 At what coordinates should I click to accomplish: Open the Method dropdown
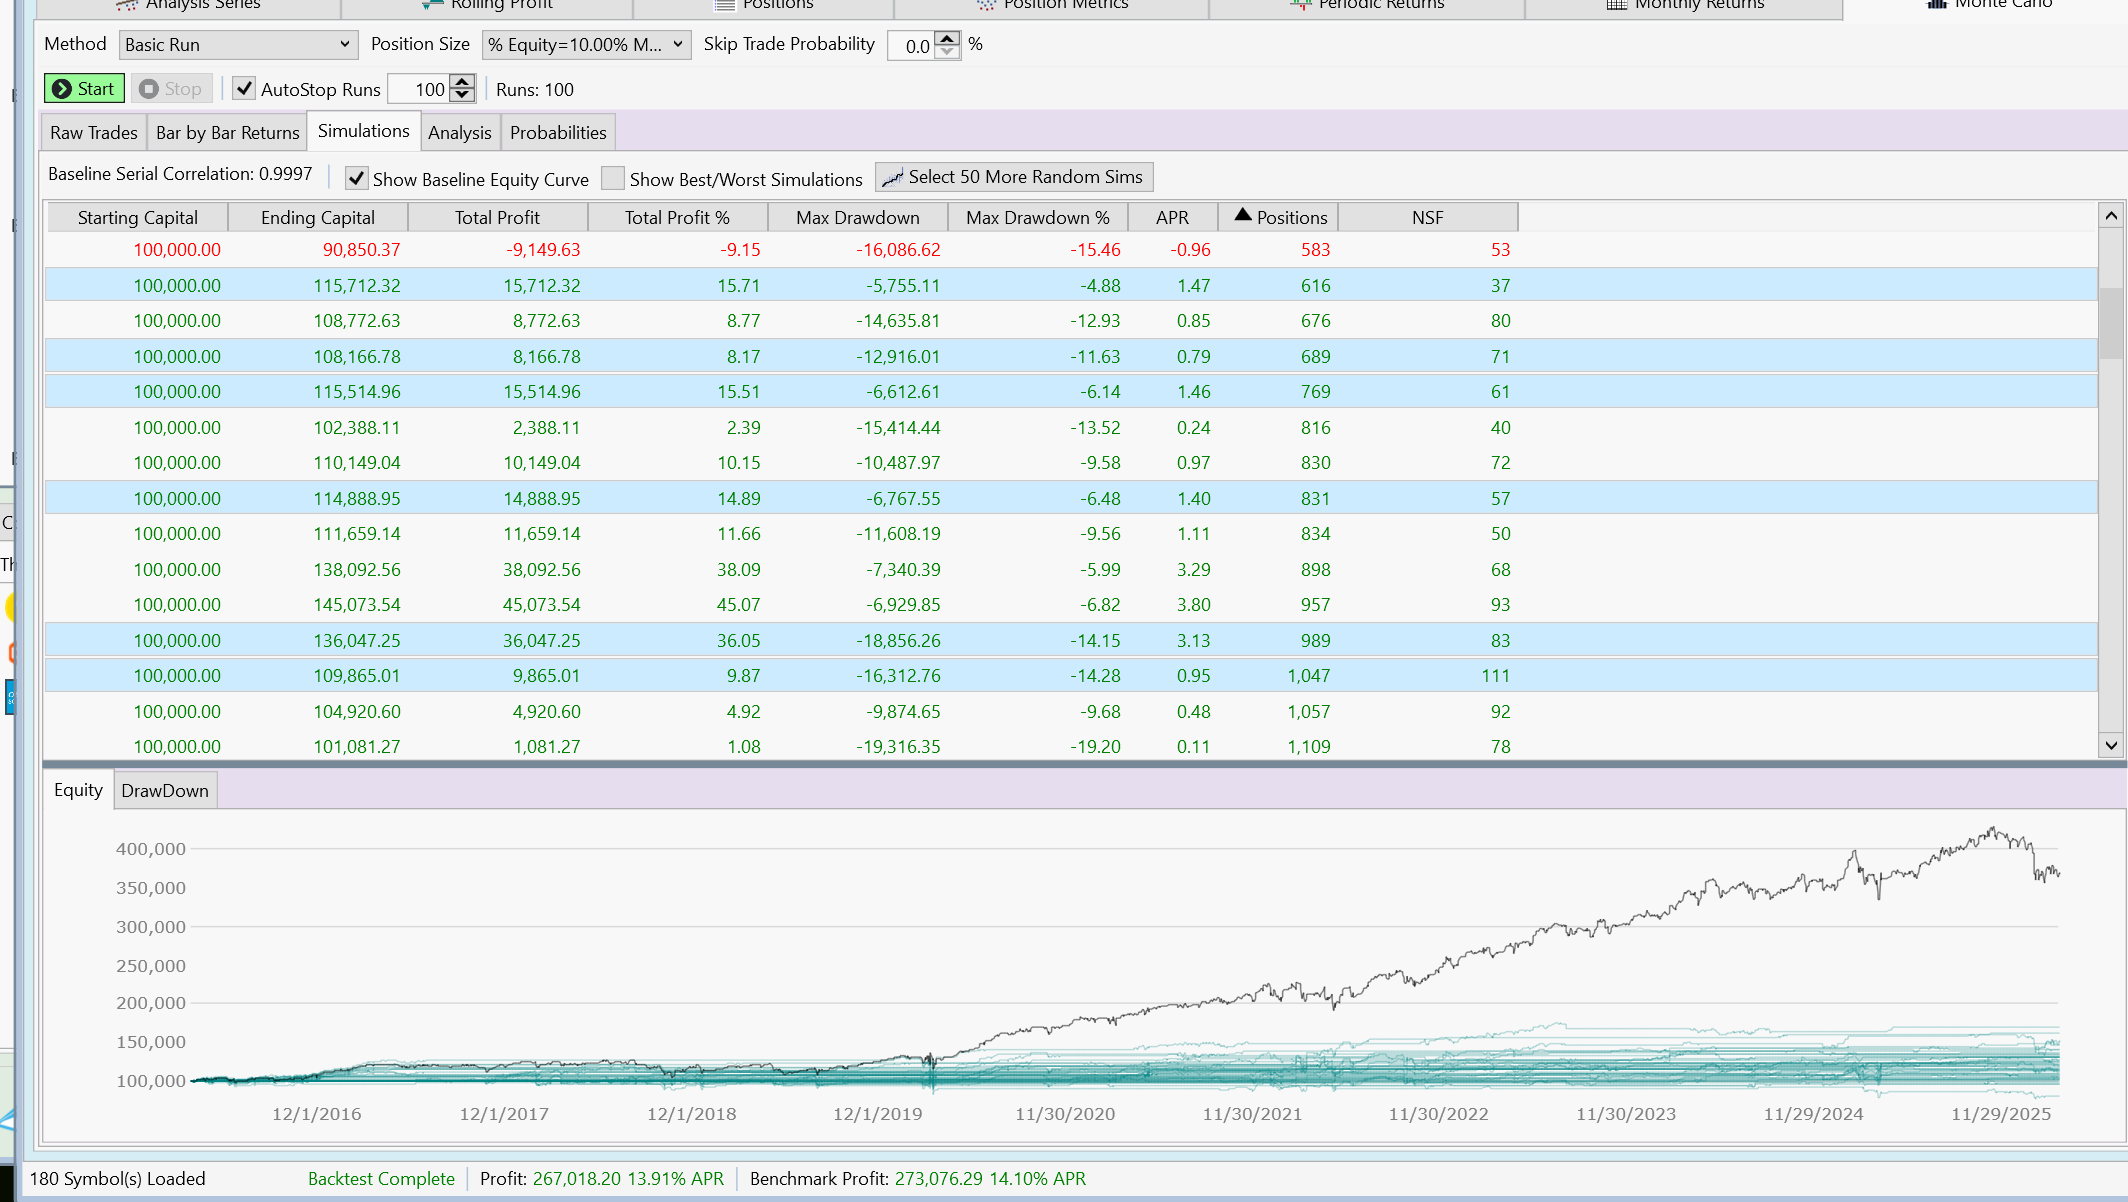coord(238,45)
